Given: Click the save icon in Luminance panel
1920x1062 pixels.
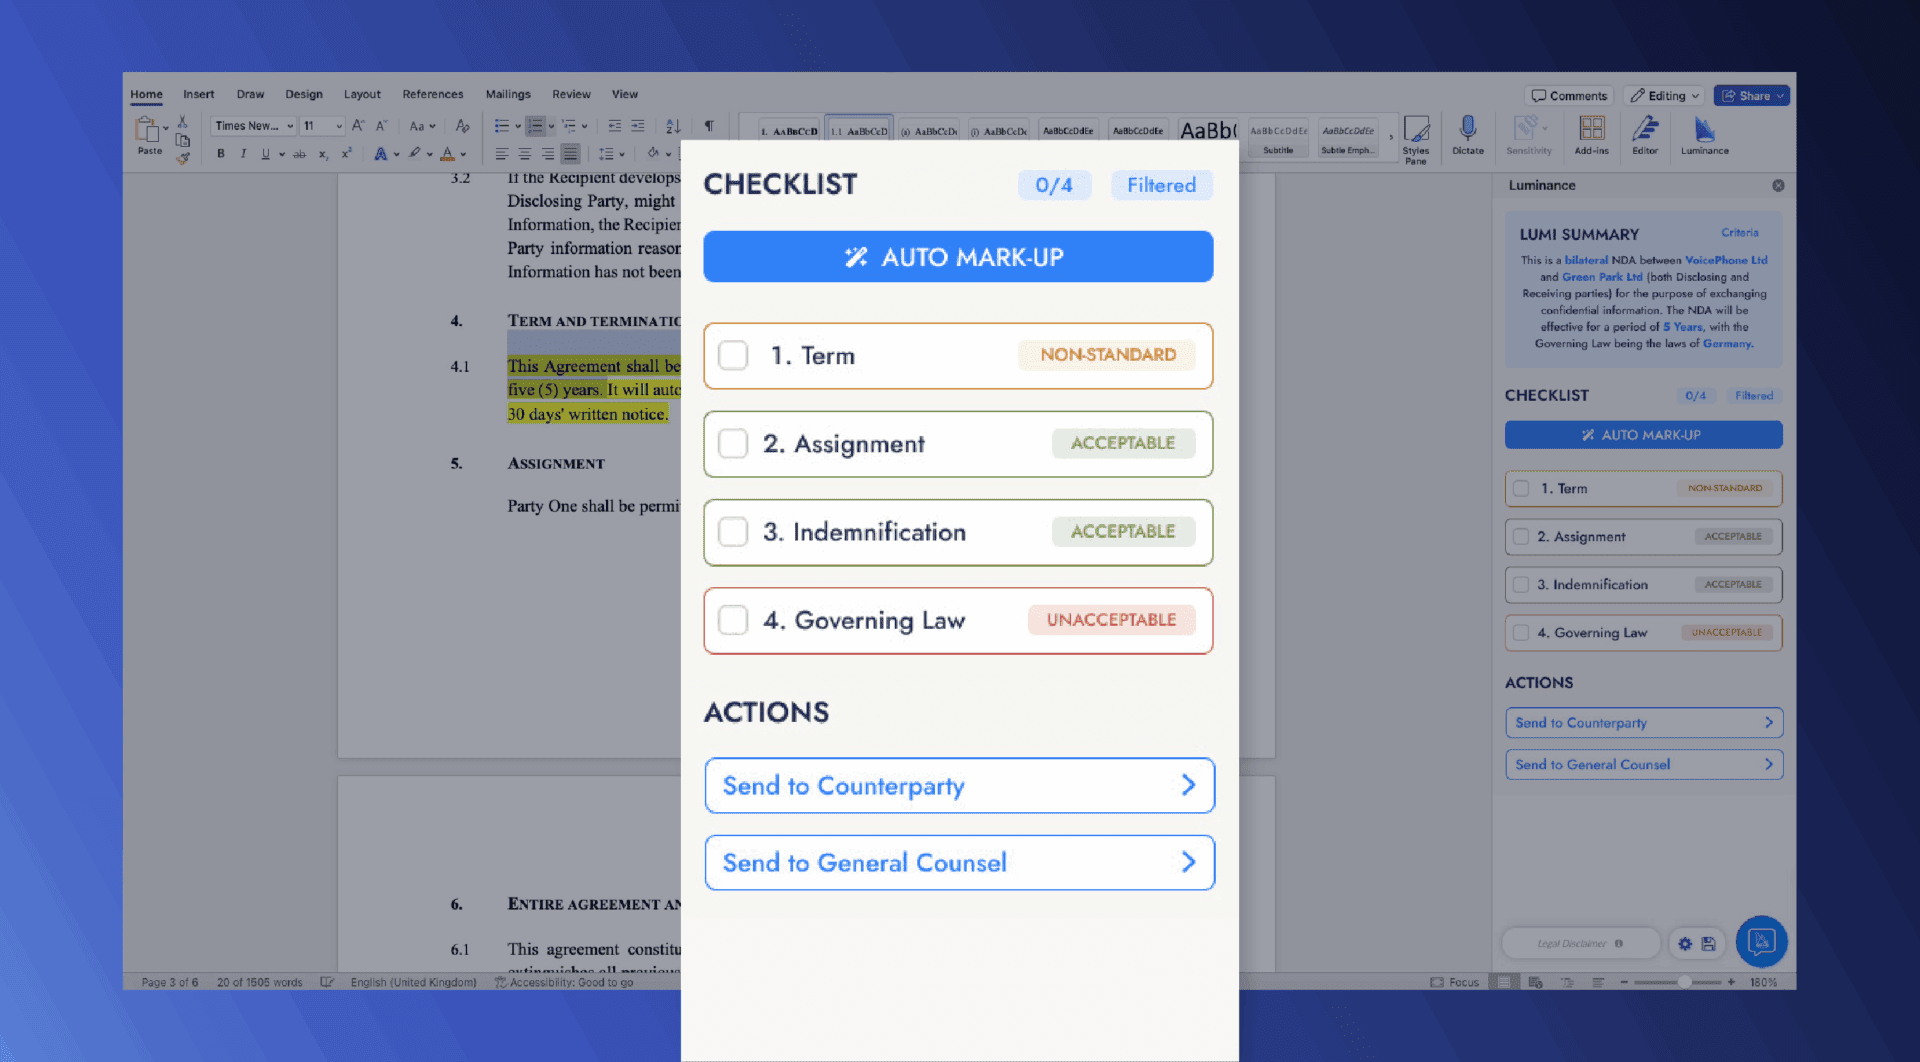Looking at the screenshot, I should coord(1708,943).
